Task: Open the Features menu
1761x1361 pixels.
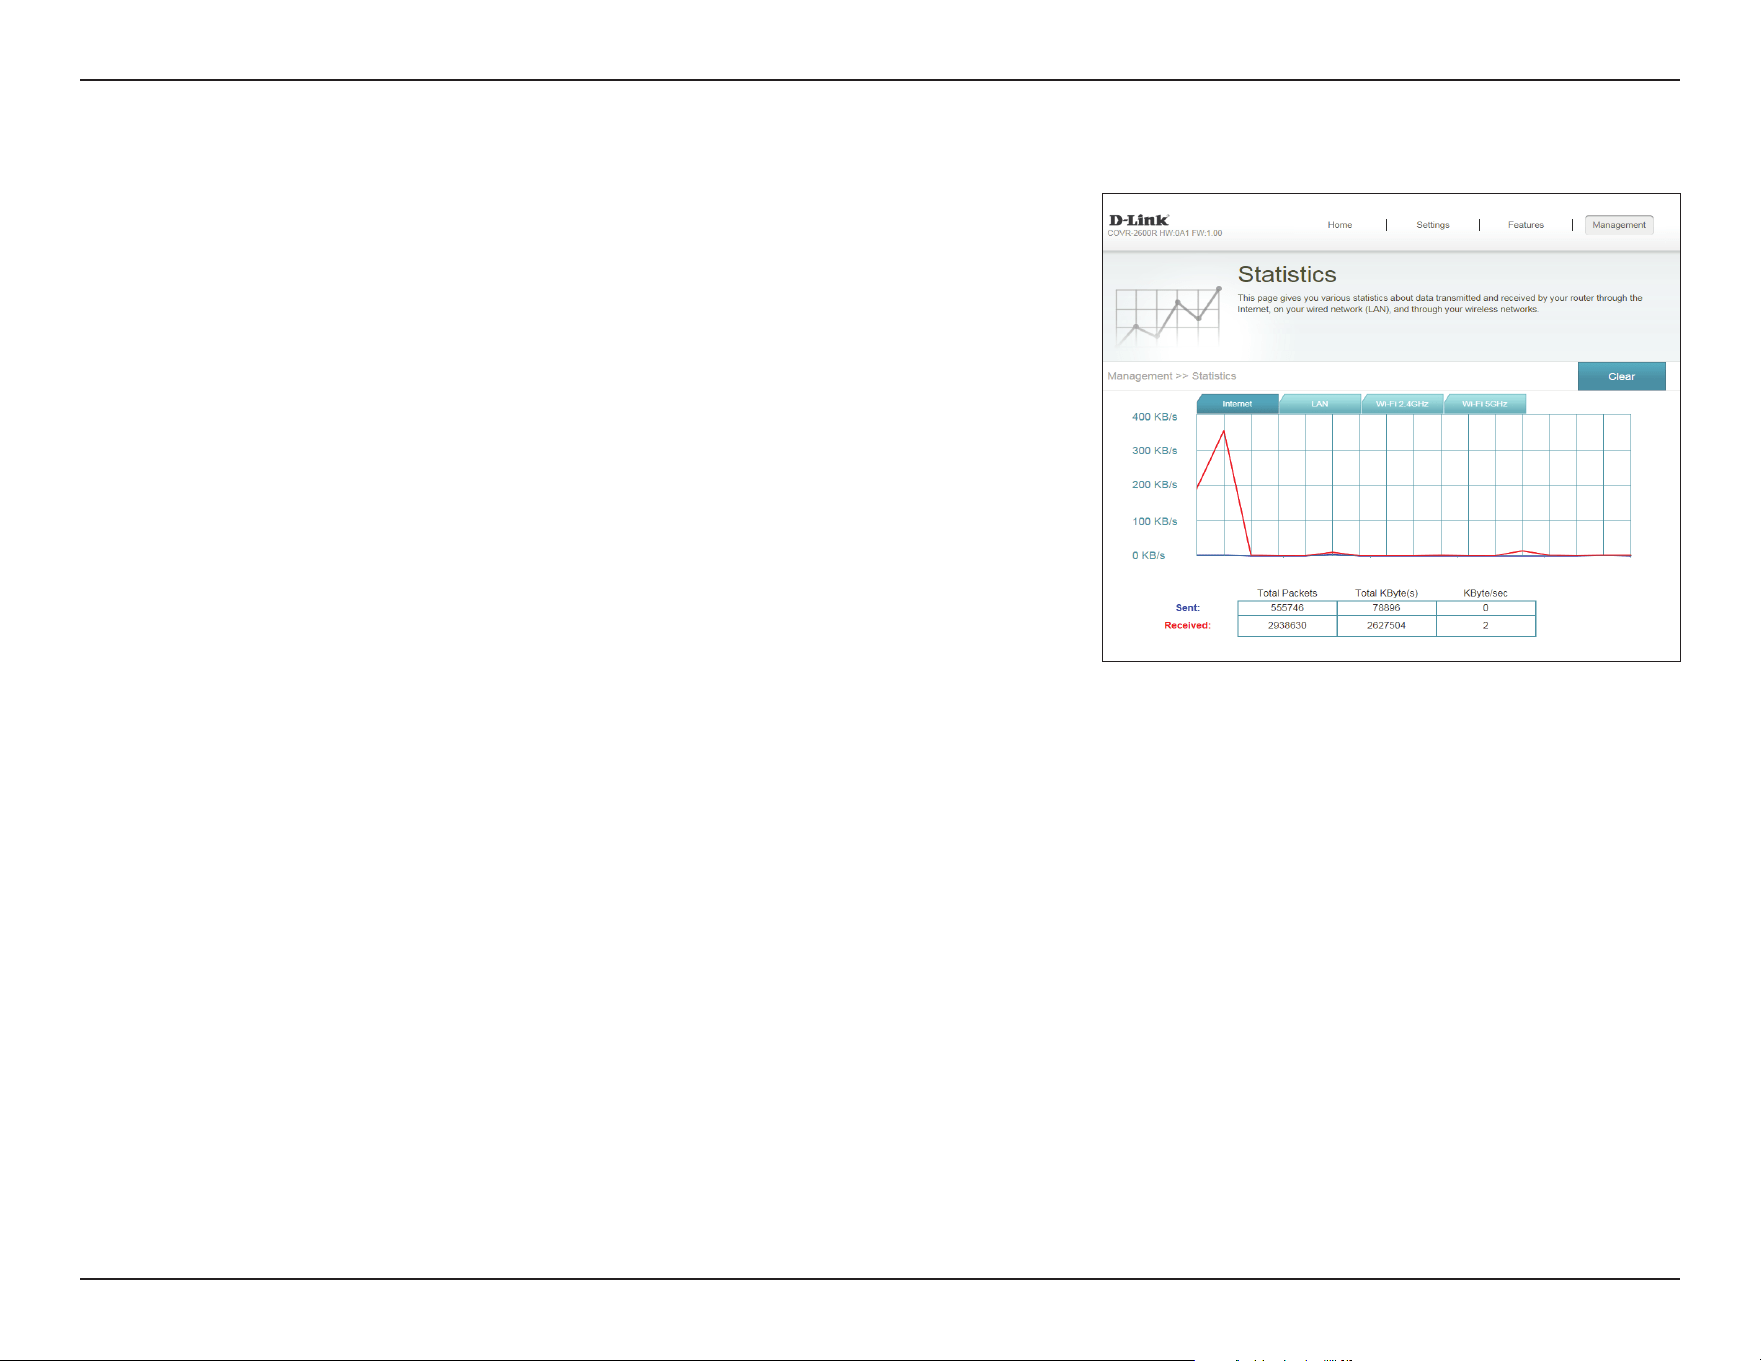Action: tap(1525, 225)
